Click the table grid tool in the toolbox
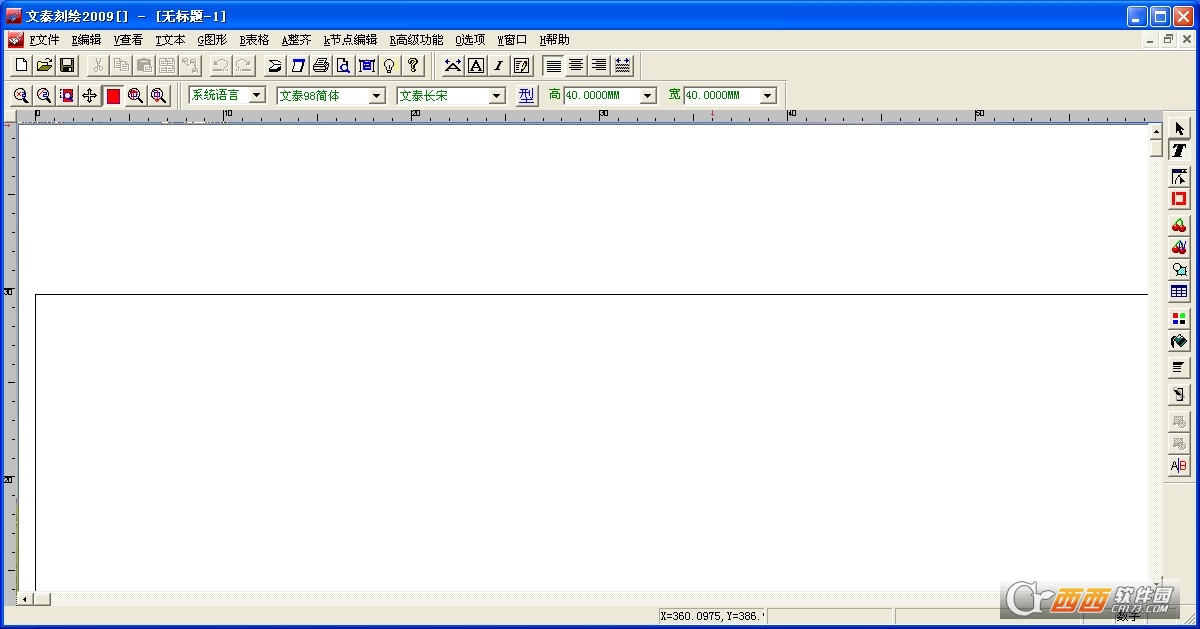1200x629 pixels. click(x=1179, y=292)
